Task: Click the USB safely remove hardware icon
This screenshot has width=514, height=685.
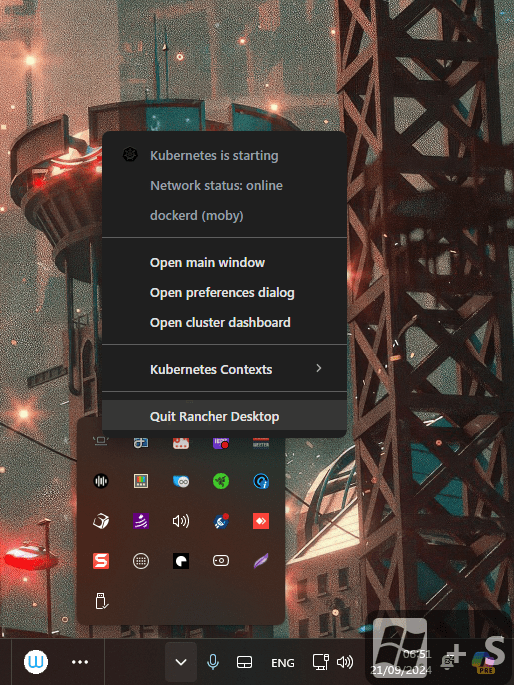Action: (x=101, y=601)
